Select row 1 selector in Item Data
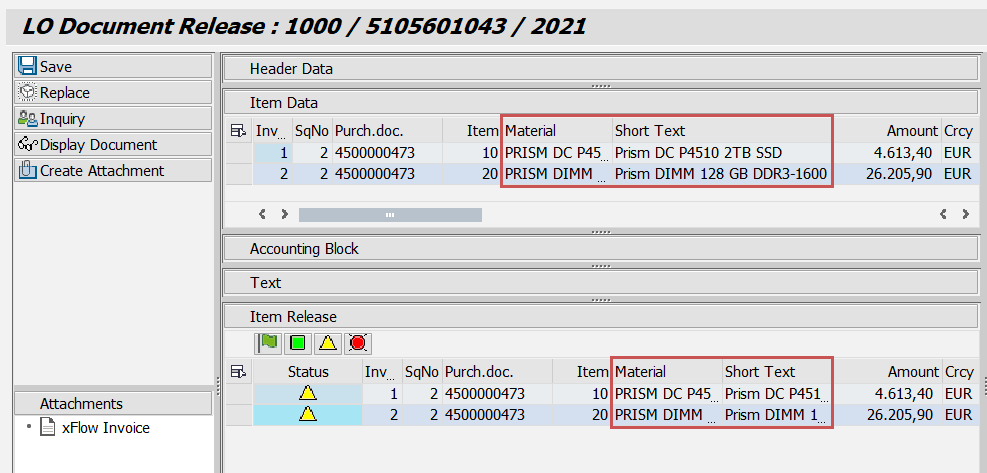Image resolution: width=987 pixels, height=473 pixels. coord(238,153)
